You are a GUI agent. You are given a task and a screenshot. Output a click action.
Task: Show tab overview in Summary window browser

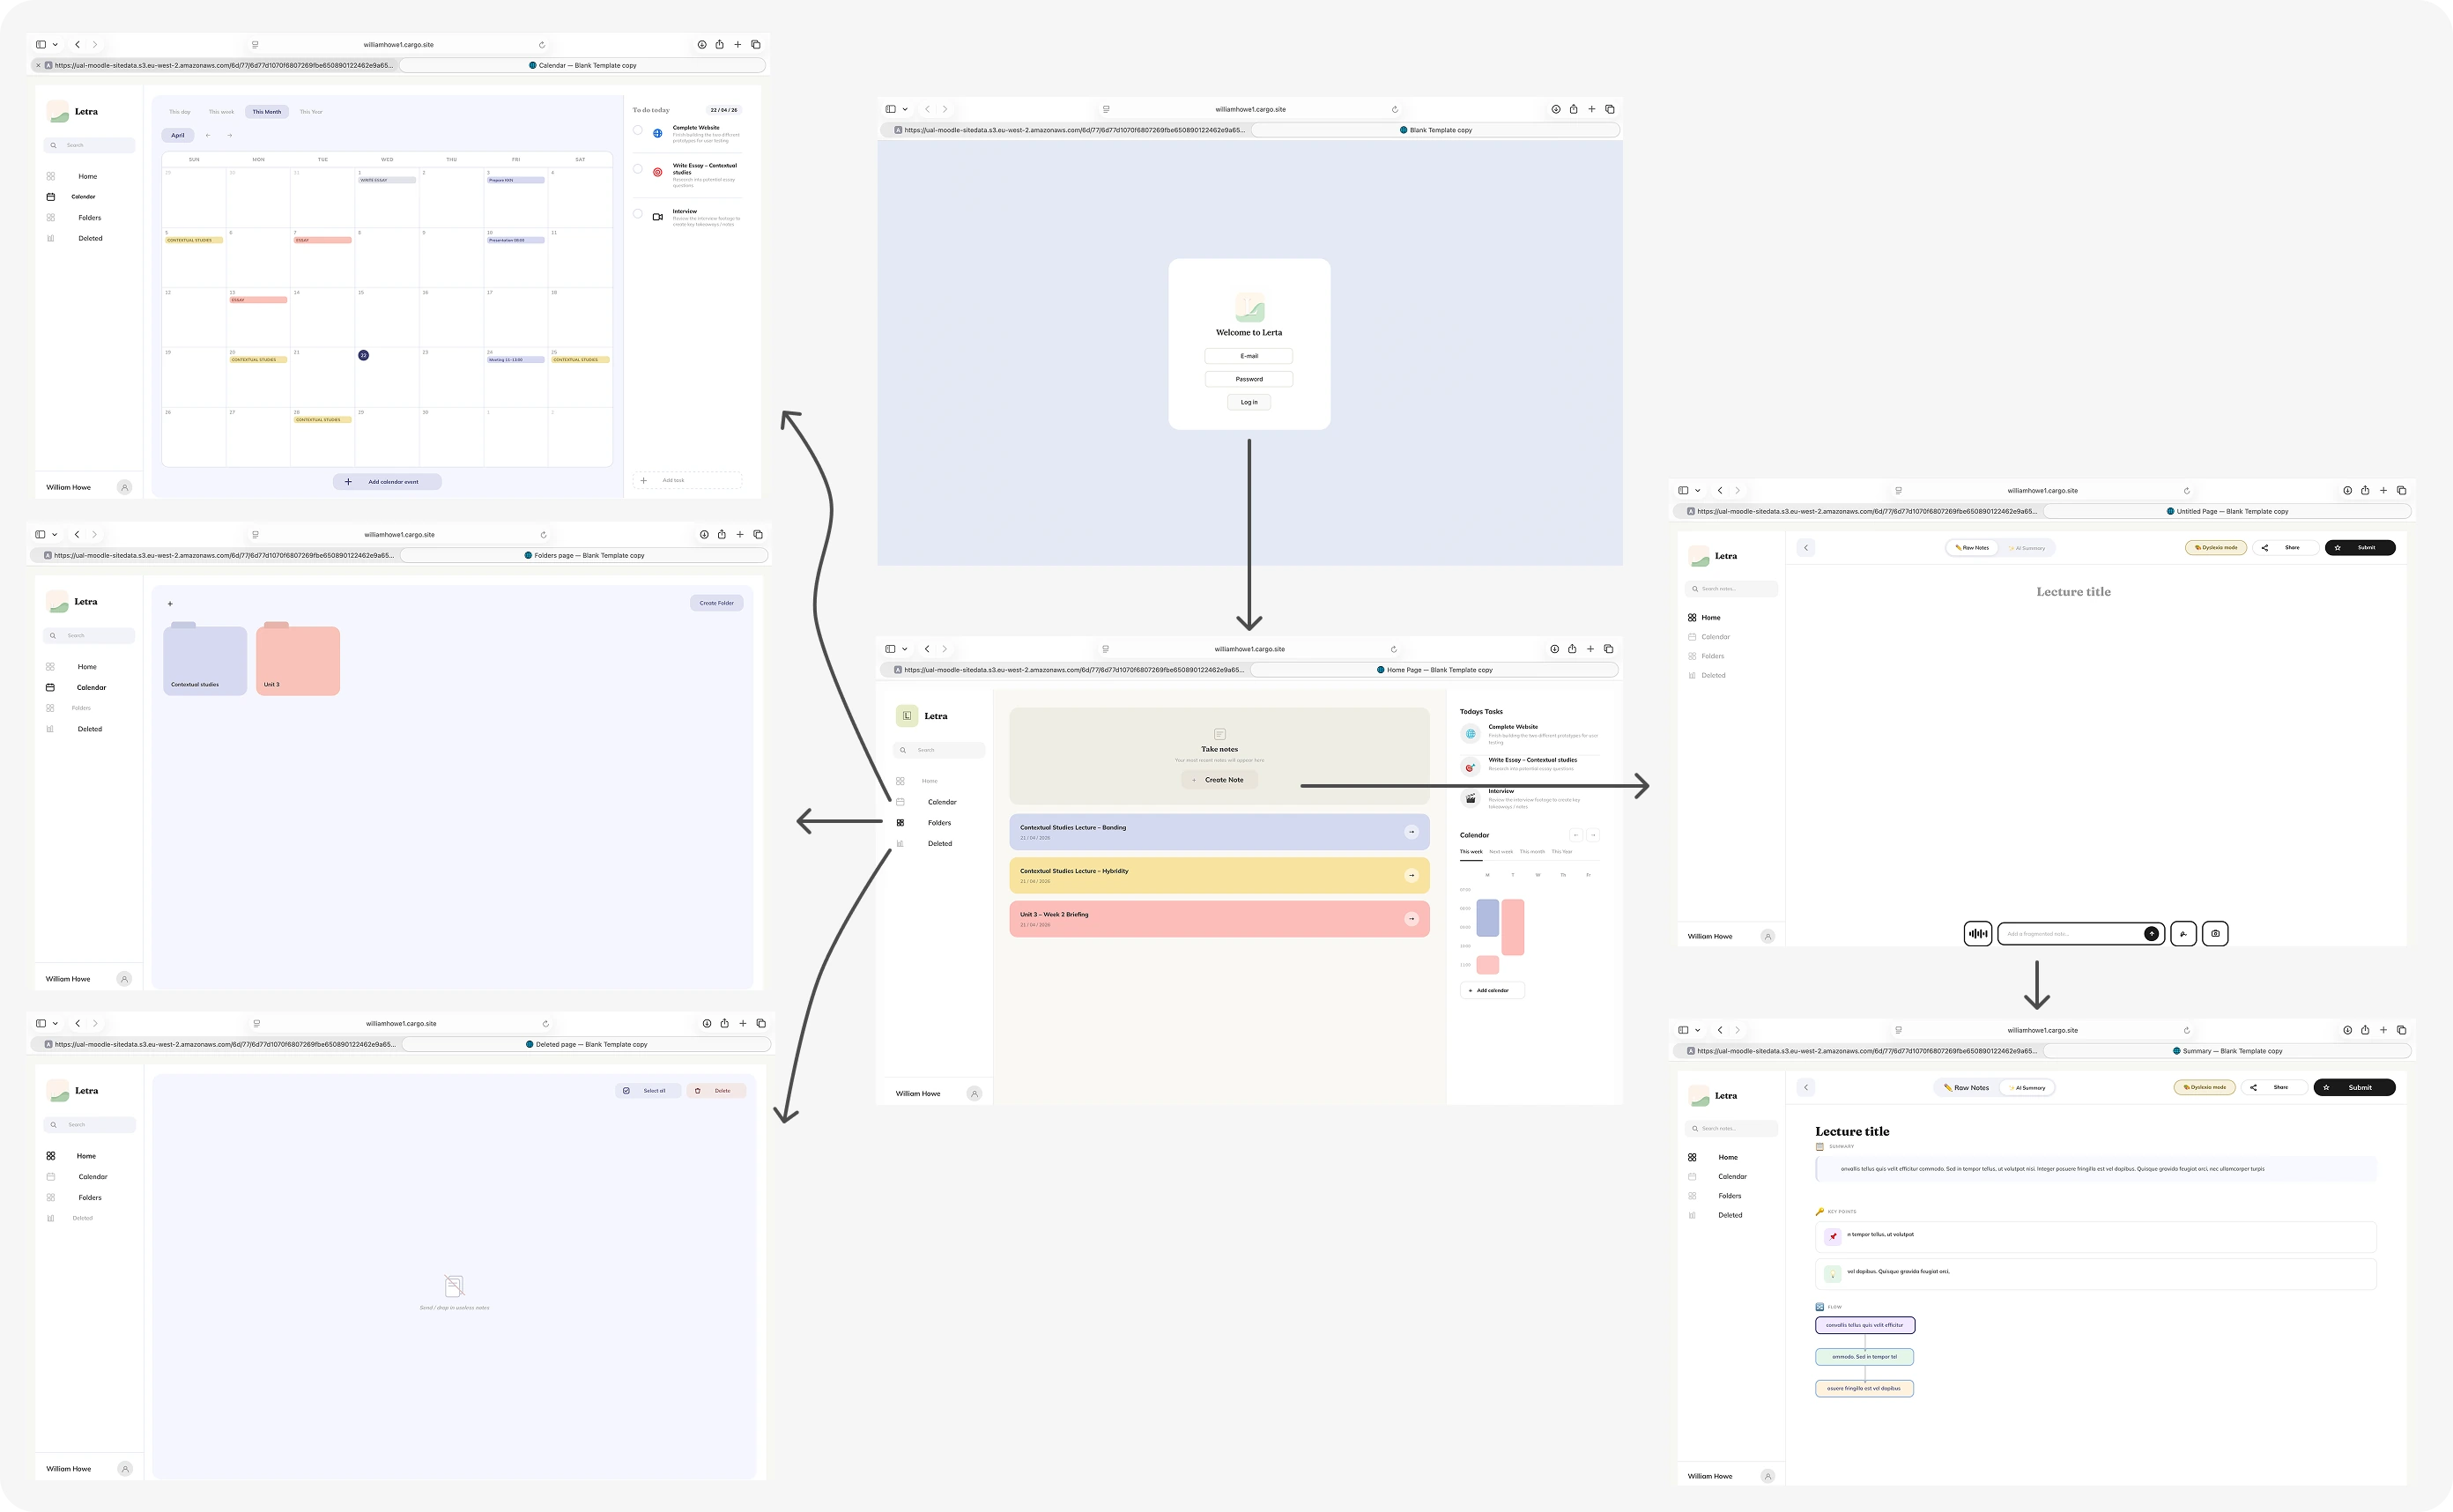pyautogui.click(x=2401, y=1030)
